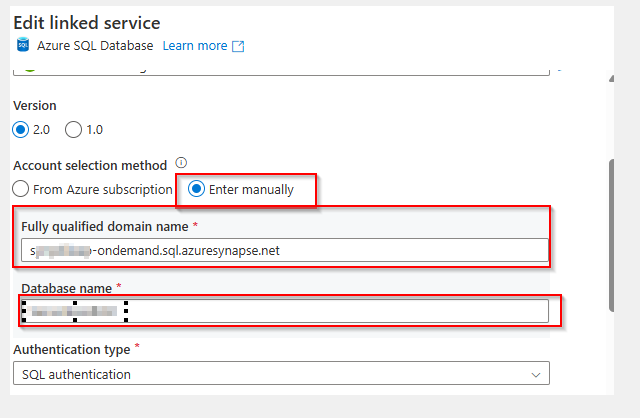Click the external link icon beside Learn more
This screenshot has width=640, height=418.
[238, 46]
